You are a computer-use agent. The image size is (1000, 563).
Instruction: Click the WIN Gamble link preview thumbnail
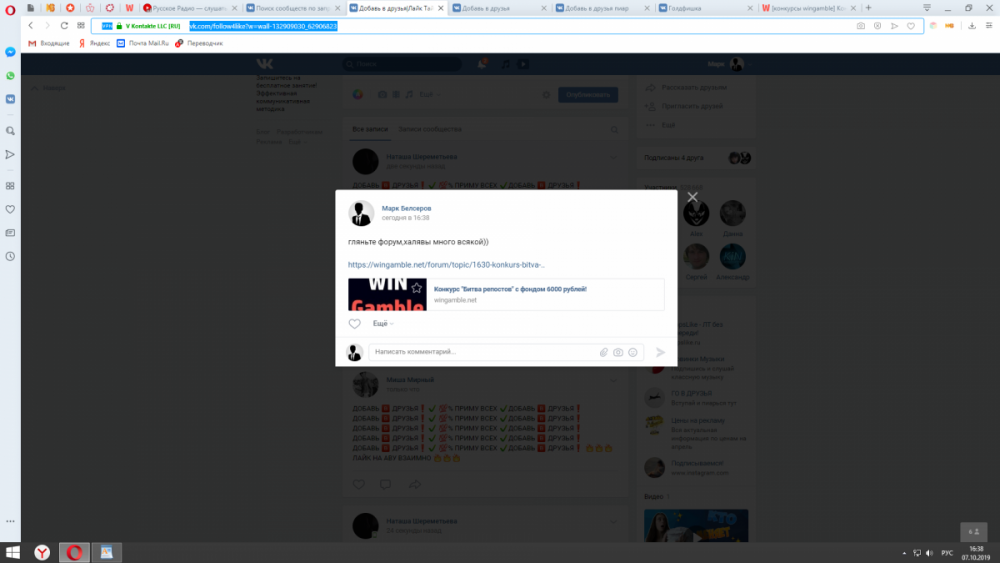pyautogui.click(x=387, y=294)
